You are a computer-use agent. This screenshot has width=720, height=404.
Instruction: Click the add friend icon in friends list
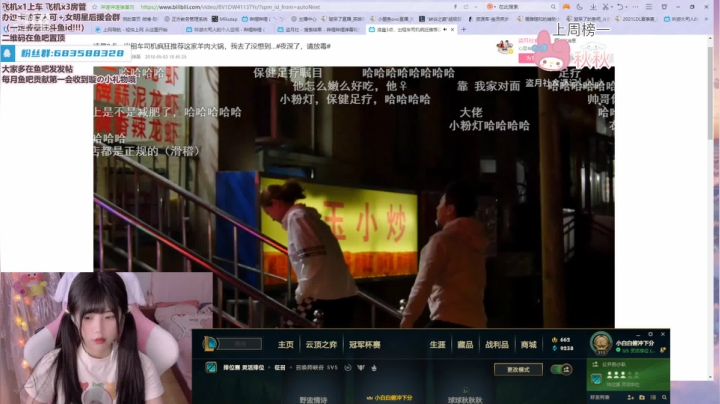click(x=630, y=397)
